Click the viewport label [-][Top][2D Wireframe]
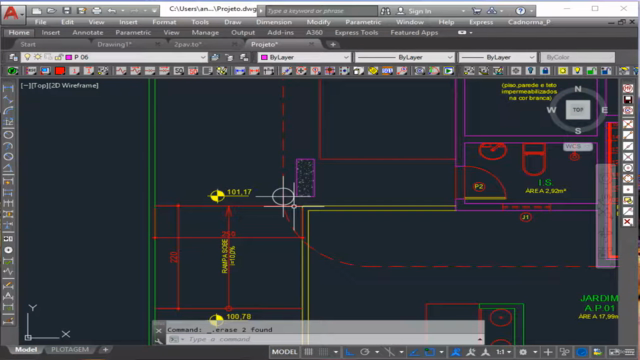 pos(60,85)
